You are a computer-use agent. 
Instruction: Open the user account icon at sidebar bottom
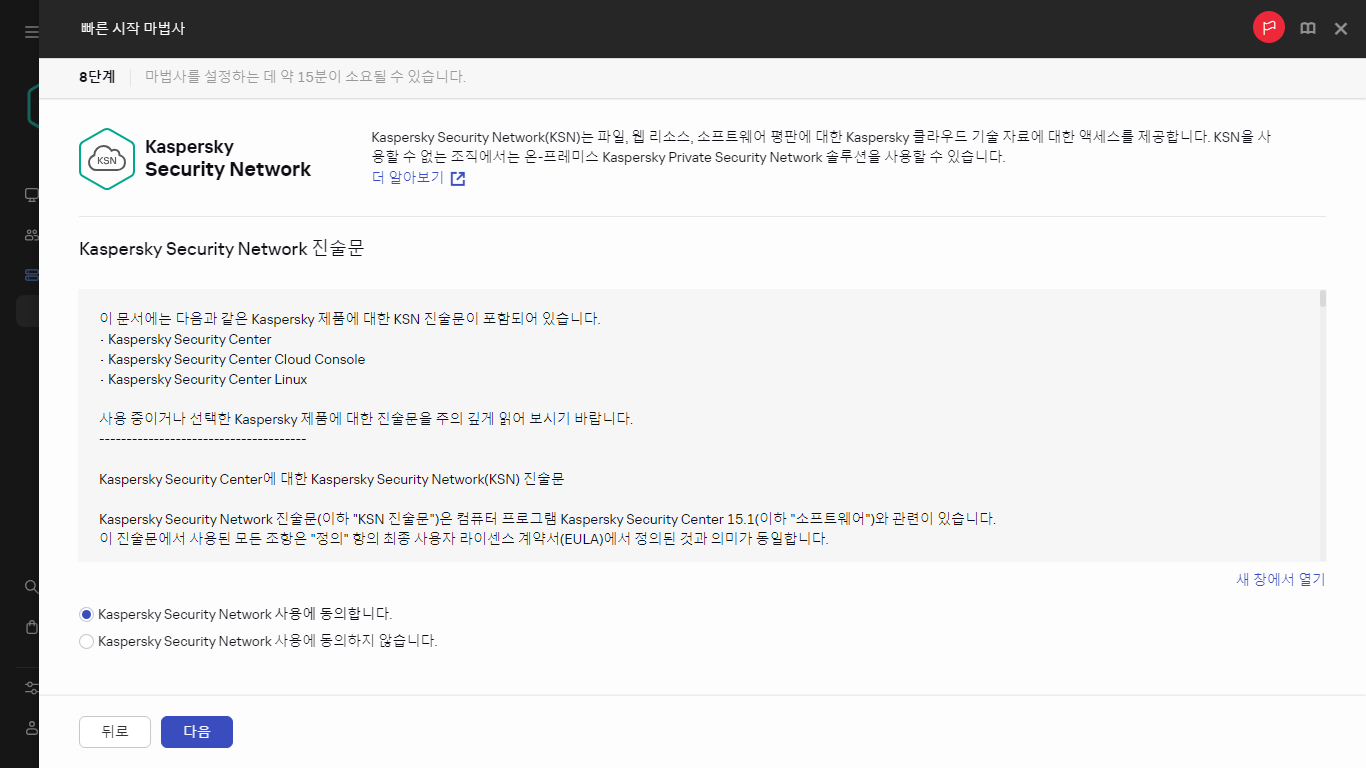(31, 728)
